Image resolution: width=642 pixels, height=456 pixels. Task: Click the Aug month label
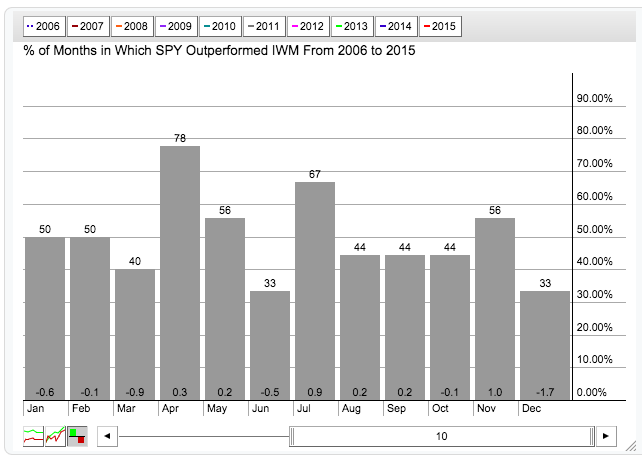(x=351, y=409)
